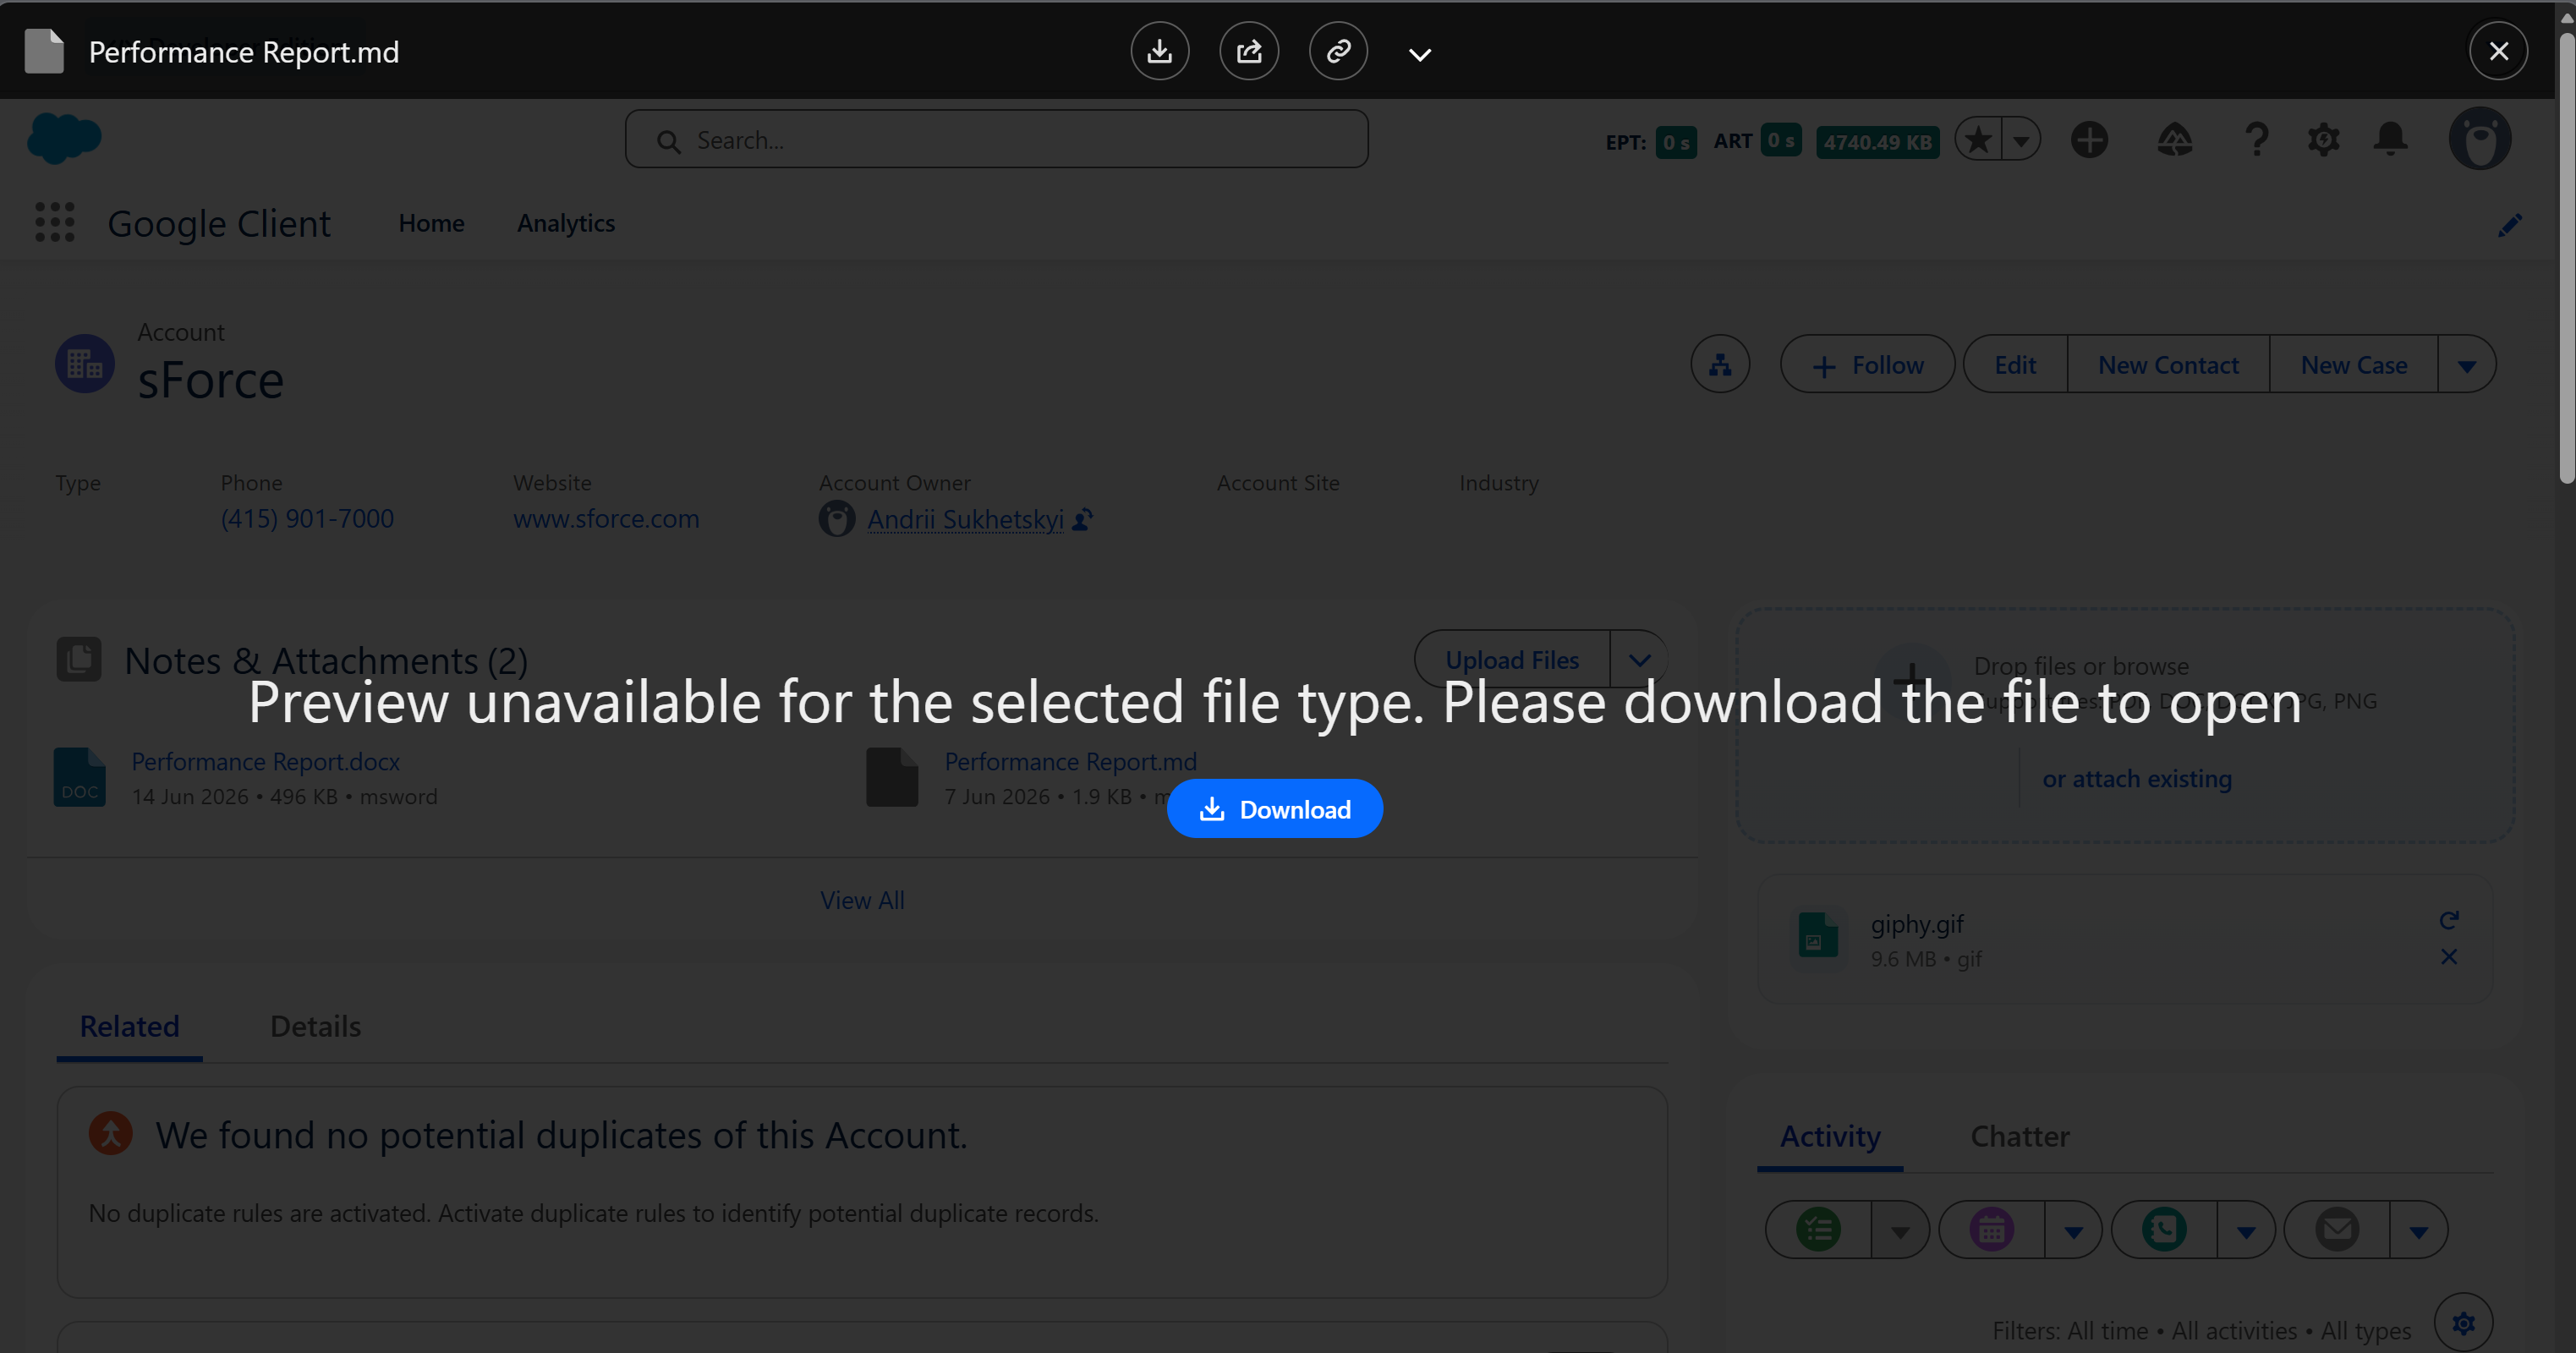Click the Salesforce cloud logo

coord(64,138)
